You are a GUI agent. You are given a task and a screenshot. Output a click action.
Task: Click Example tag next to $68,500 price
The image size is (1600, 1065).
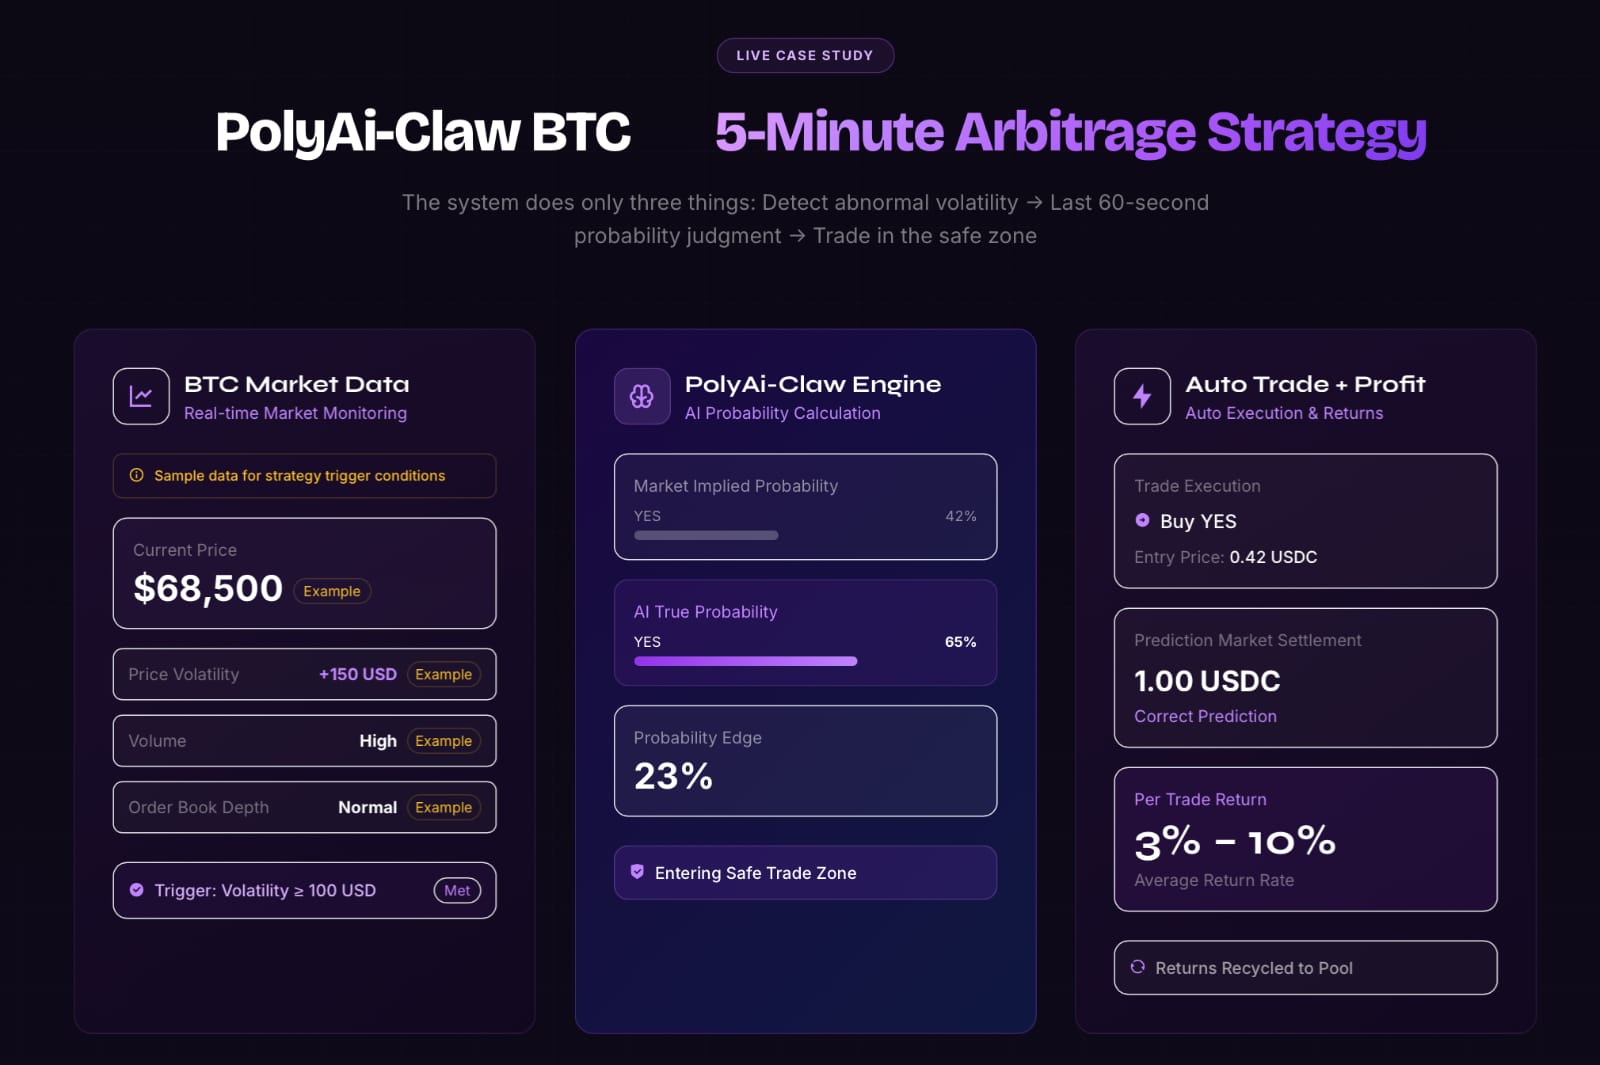pyautogui.click(x=332, y=591)
